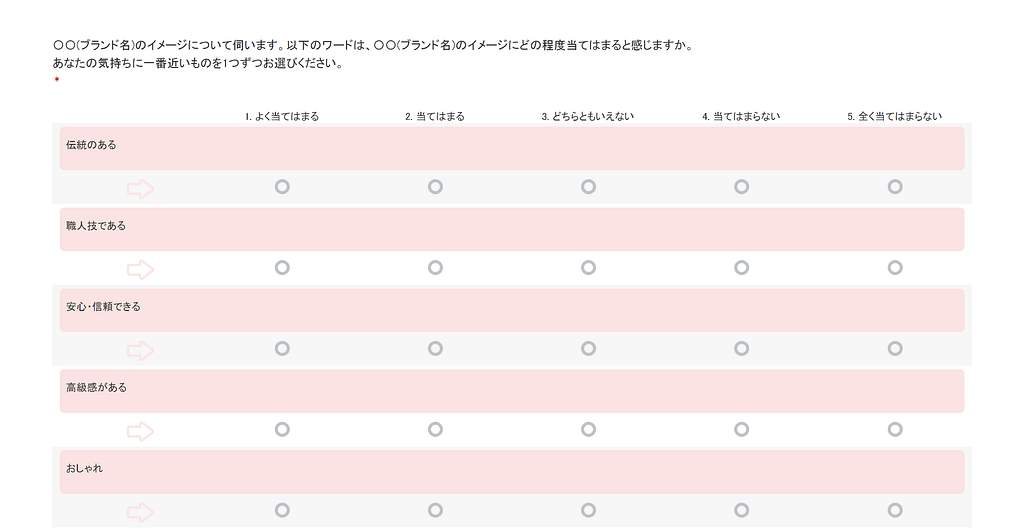Screen dimensions: 1024x531
Task: Select '当てはまる' for 安心・信頼できる
Action: (x=435, y=348)
